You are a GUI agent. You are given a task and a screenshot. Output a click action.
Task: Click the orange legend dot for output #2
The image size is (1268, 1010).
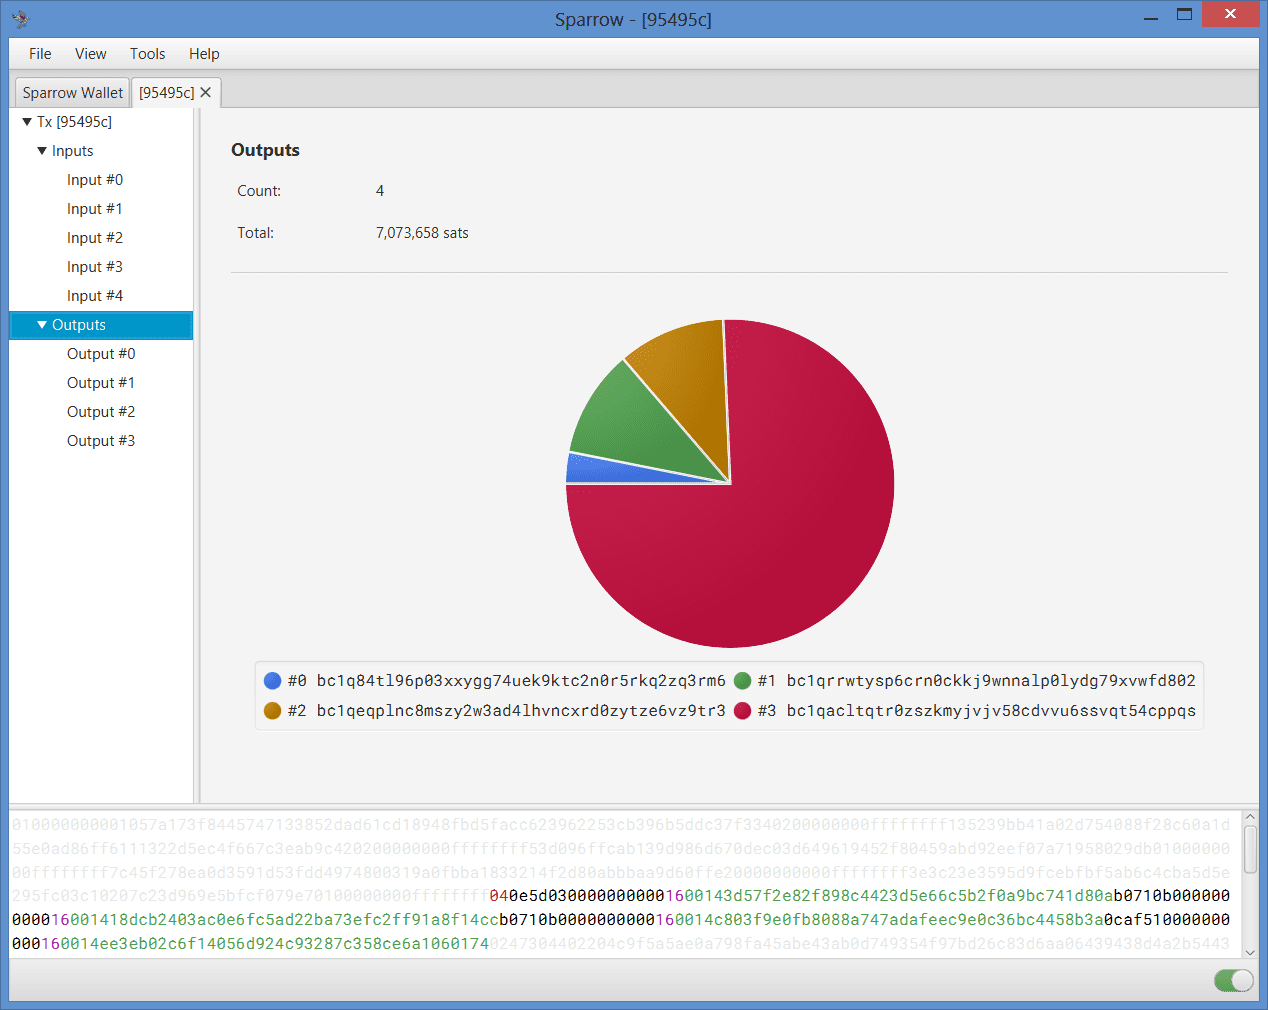pyautogui.click(x=272, y=711)
